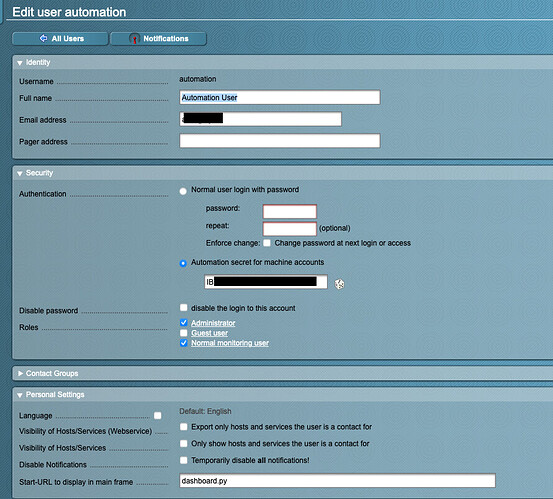Check Export only hosts user is contact for

(183, 427)
